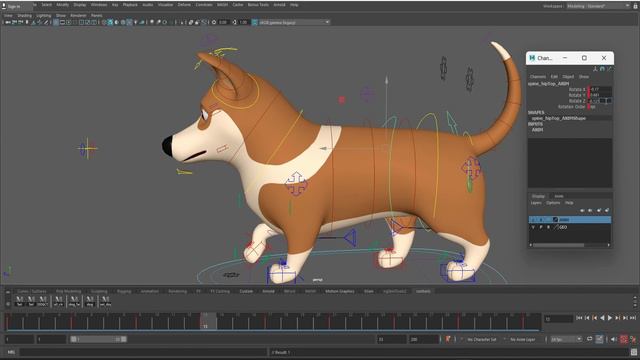The width and height of the screenshot is (640, 360).
Task: Switch viewport to wireframe shading icon
Action: (104, 22)
